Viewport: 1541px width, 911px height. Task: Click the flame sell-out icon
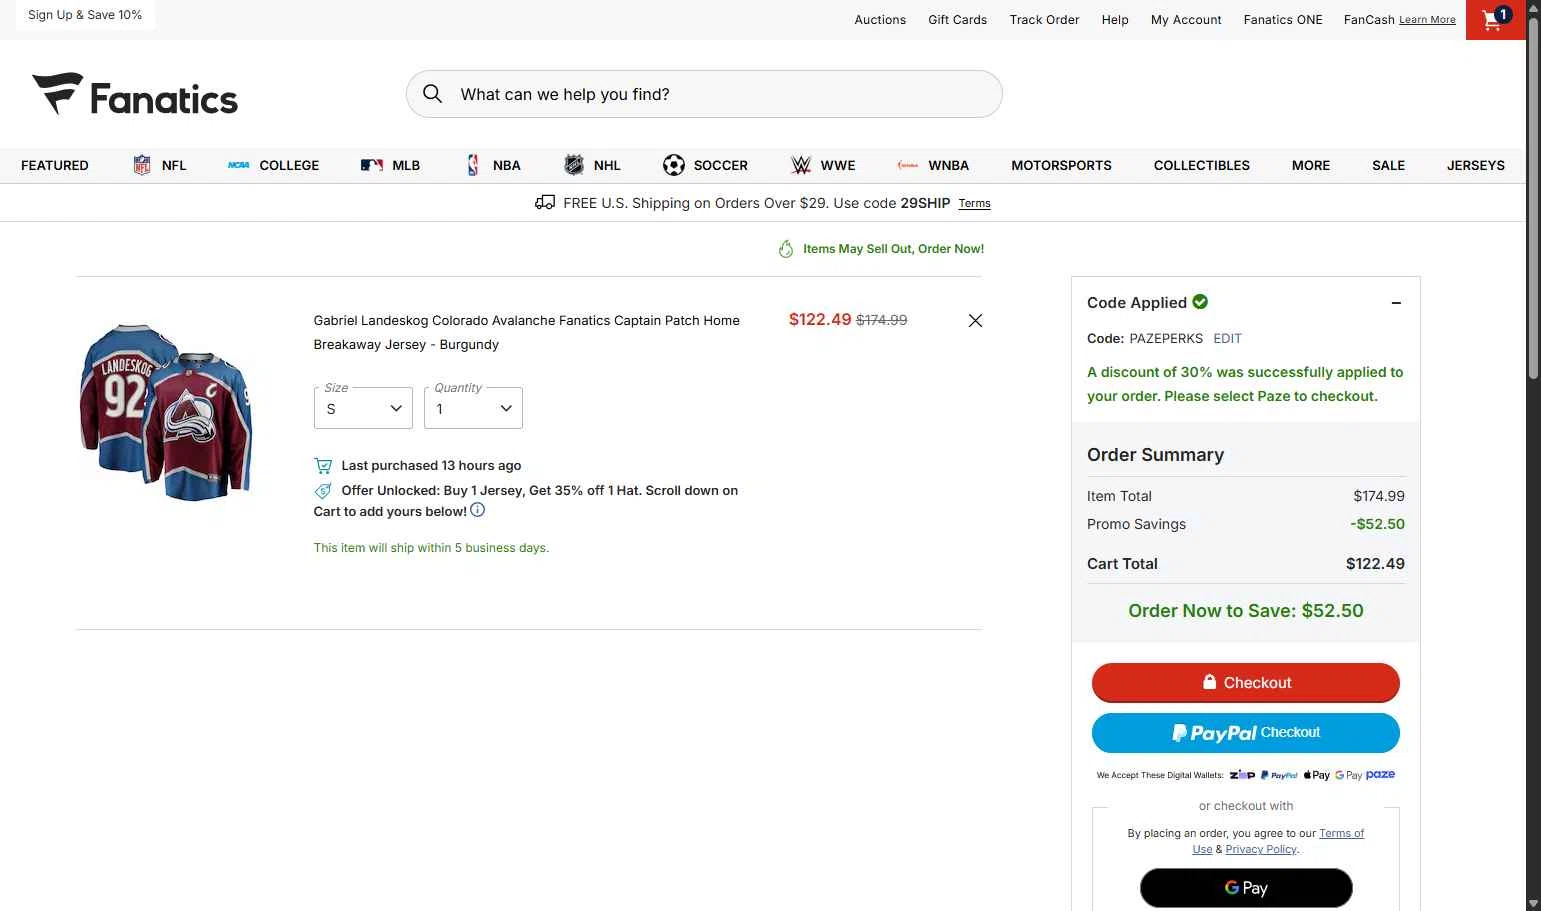click(786, 249)
